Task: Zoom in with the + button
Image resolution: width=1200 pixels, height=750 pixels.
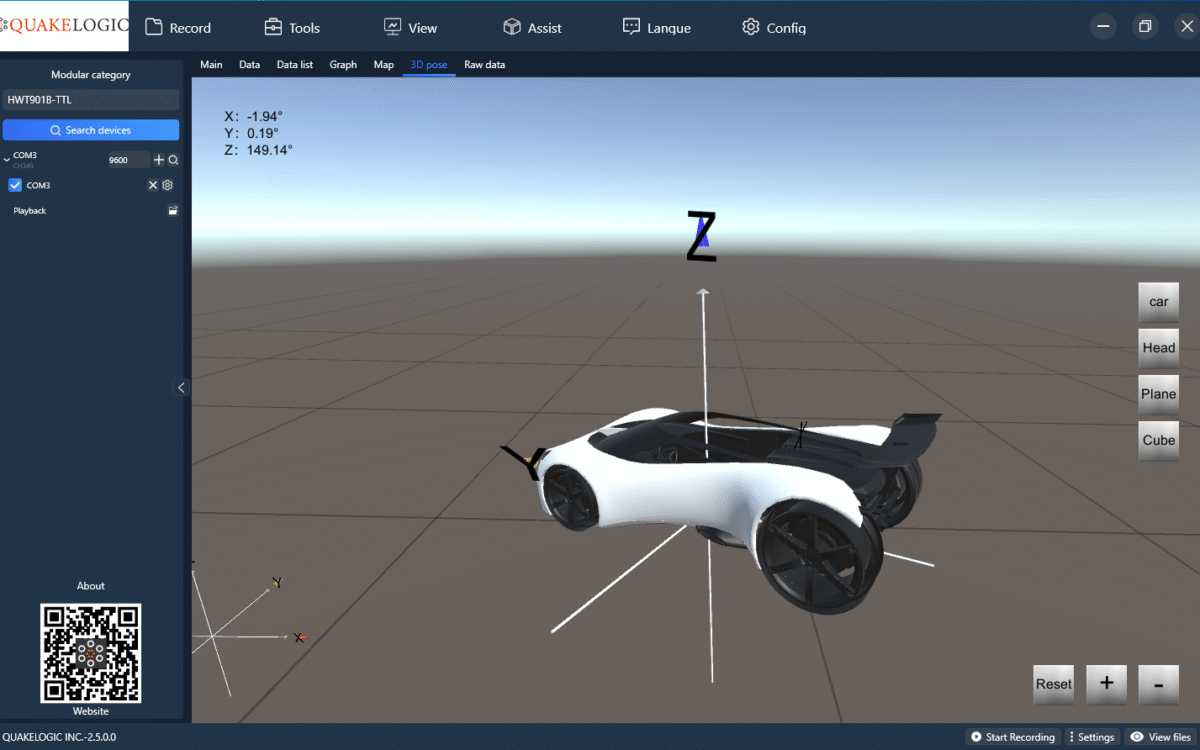Action: coord(1106,684)
